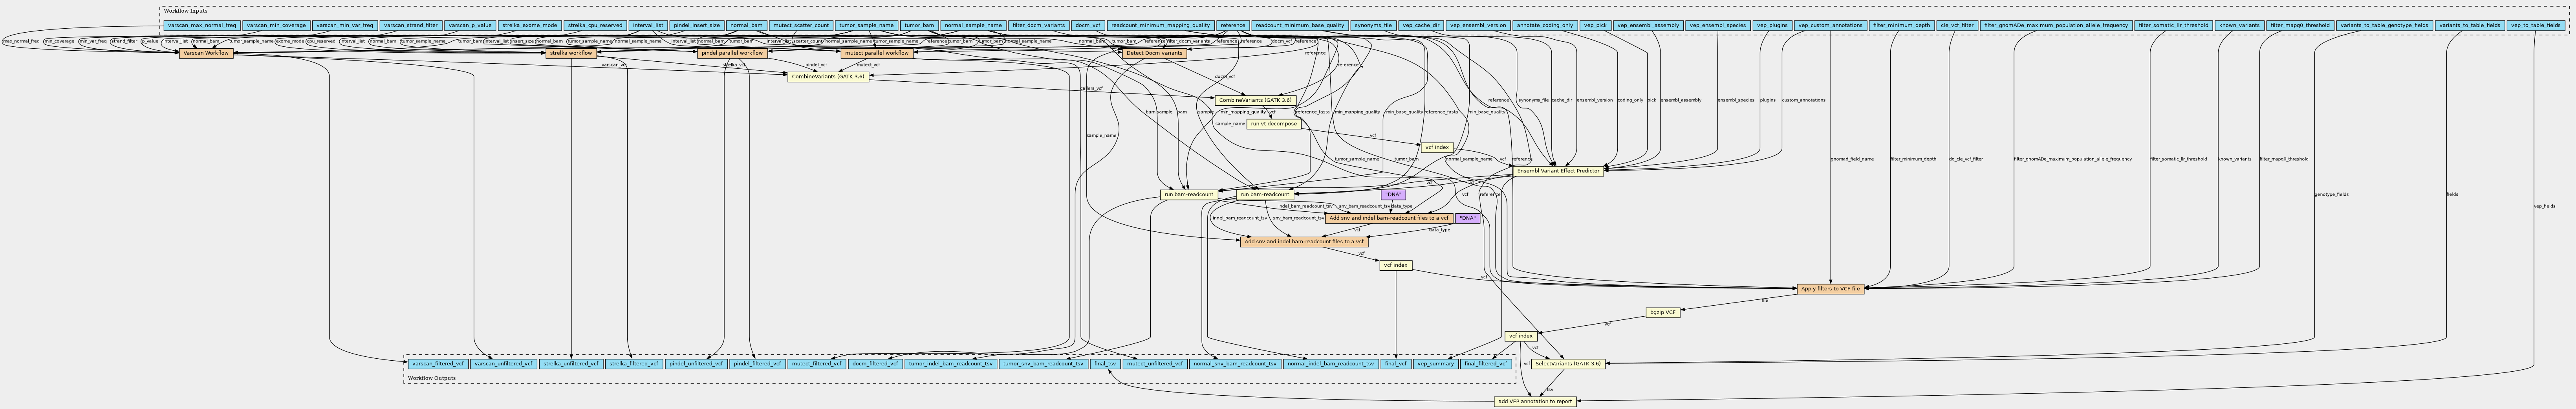Click the 'varscan_filtered_vcf' output
The height and width of the screenshot is (409, 2576).
[437, 364]
